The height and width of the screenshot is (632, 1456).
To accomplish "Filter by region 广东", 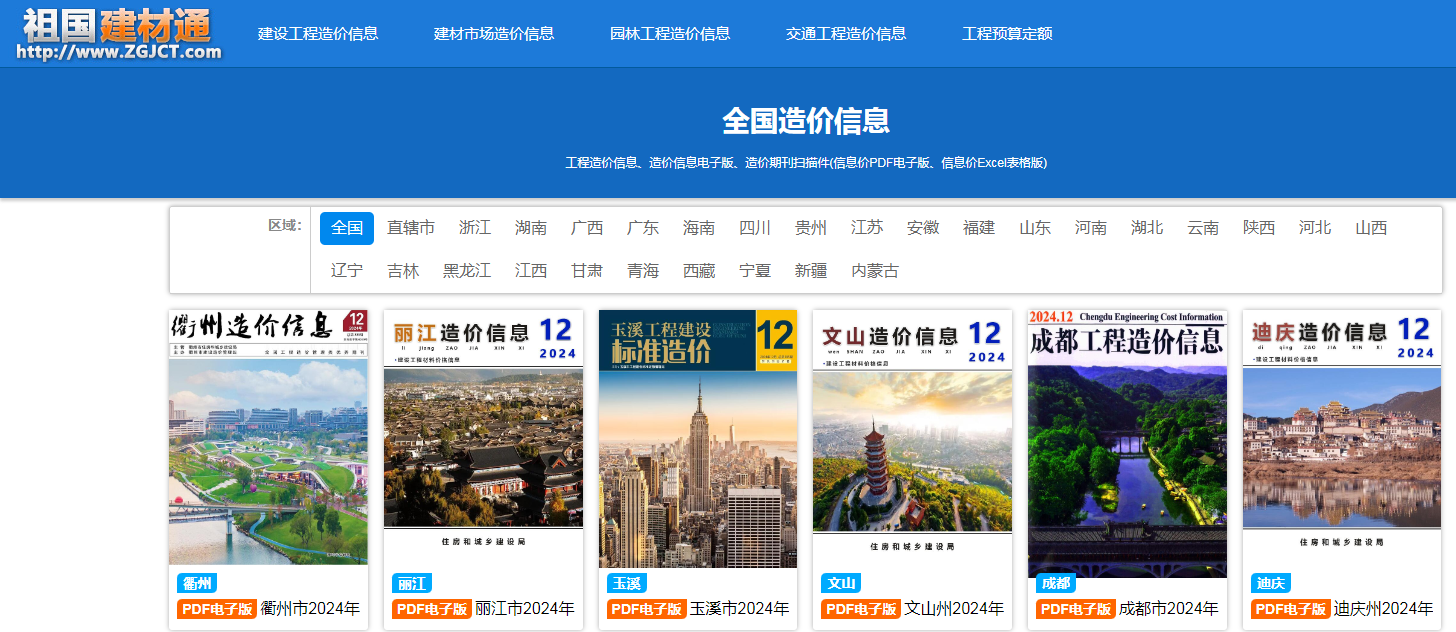I will pos(643,228).
